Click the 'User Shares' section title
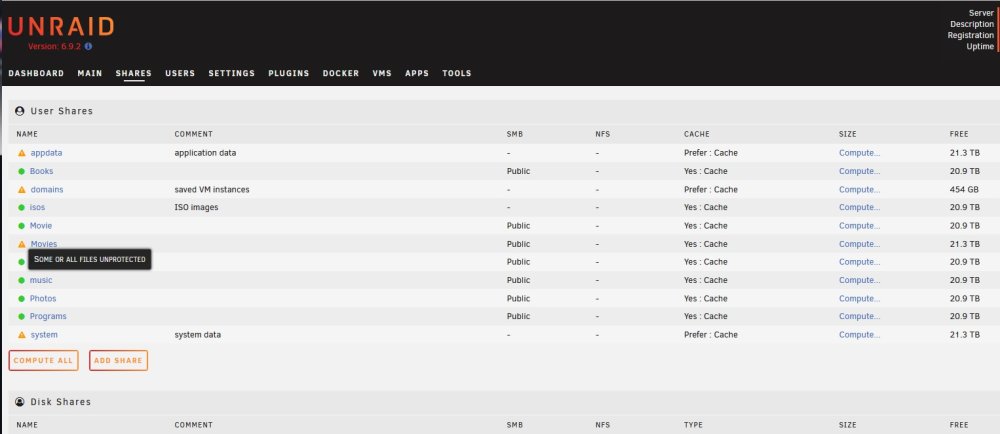1000x434 pixels. [x=62, y=111]
